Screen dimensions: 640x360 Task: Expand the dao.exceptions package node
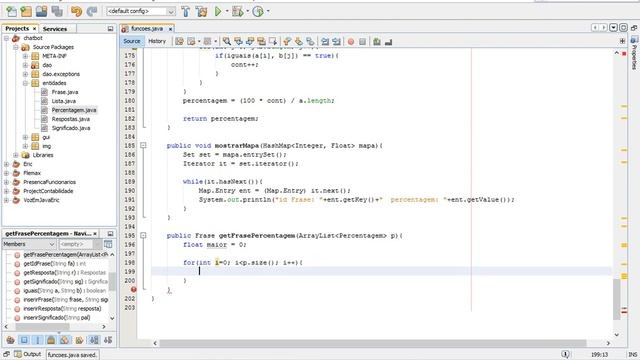(25, 74)
